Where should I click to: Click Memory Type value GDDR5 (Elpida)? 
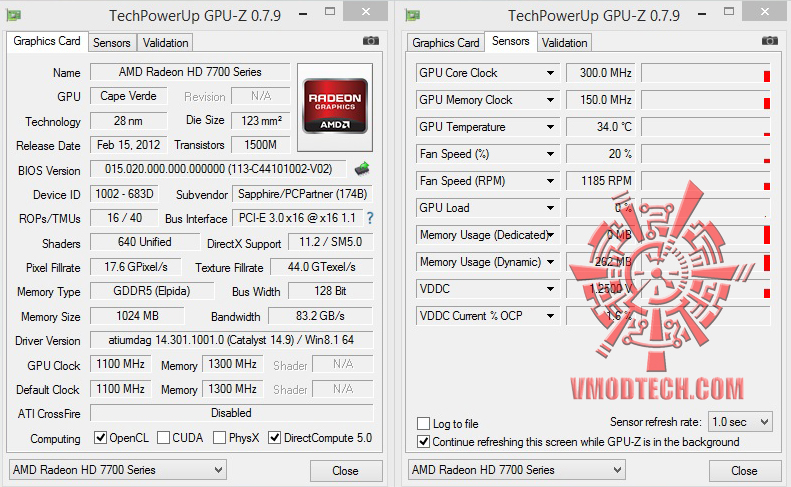(152, 291)
